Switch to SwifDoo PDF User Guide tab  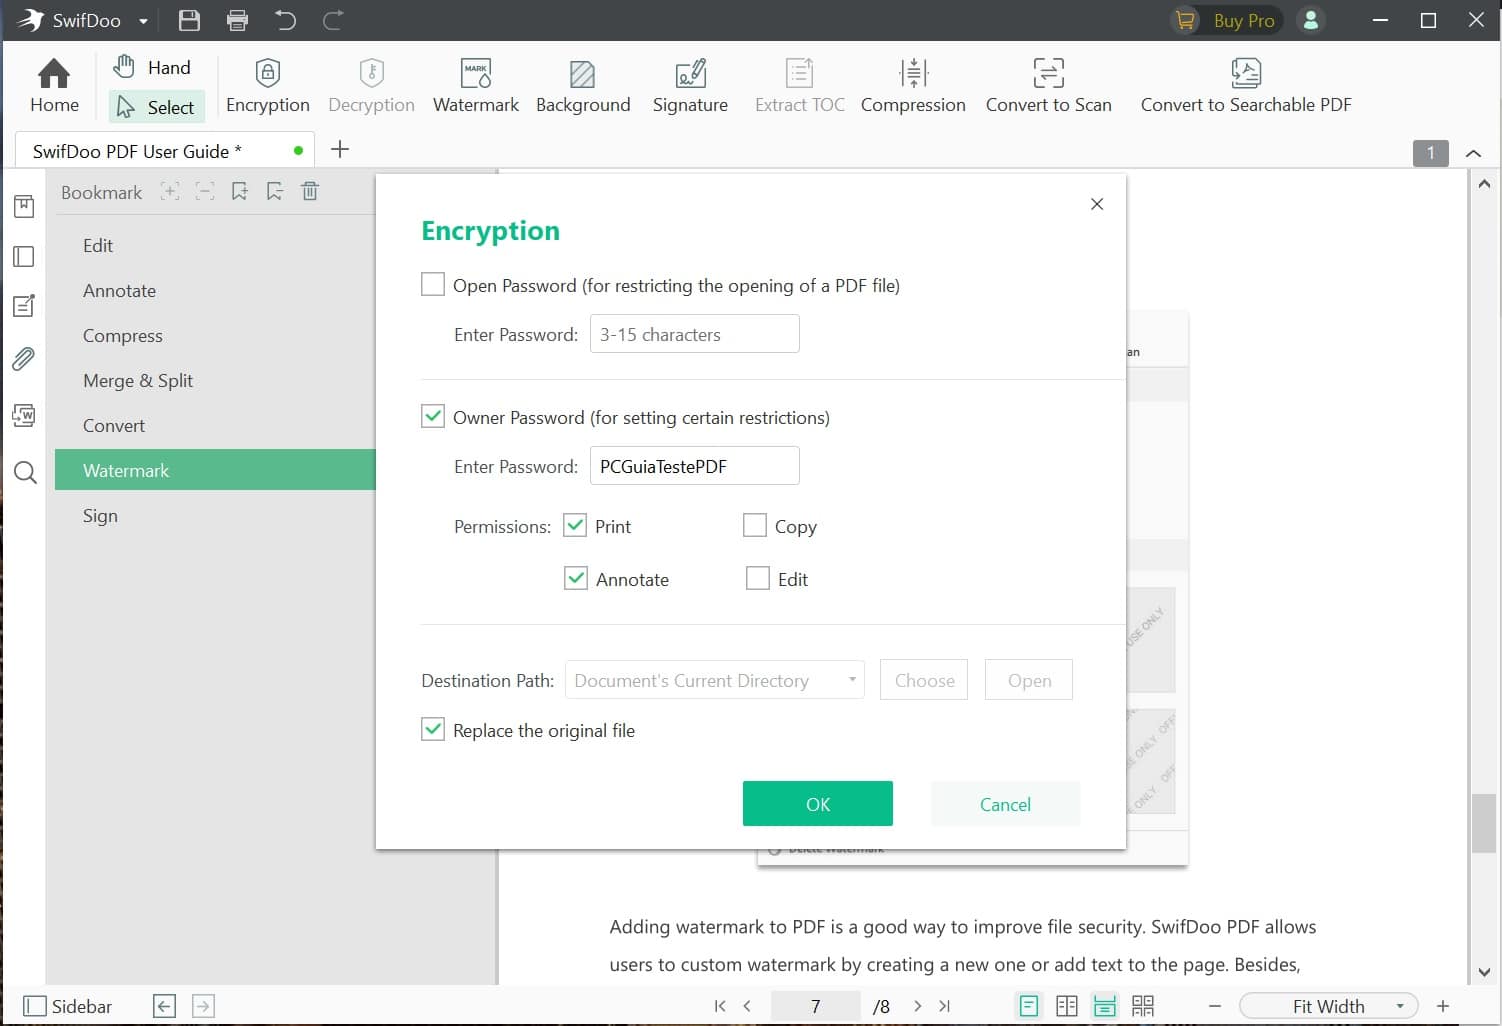pyautogui.click(x=137, y=151)
